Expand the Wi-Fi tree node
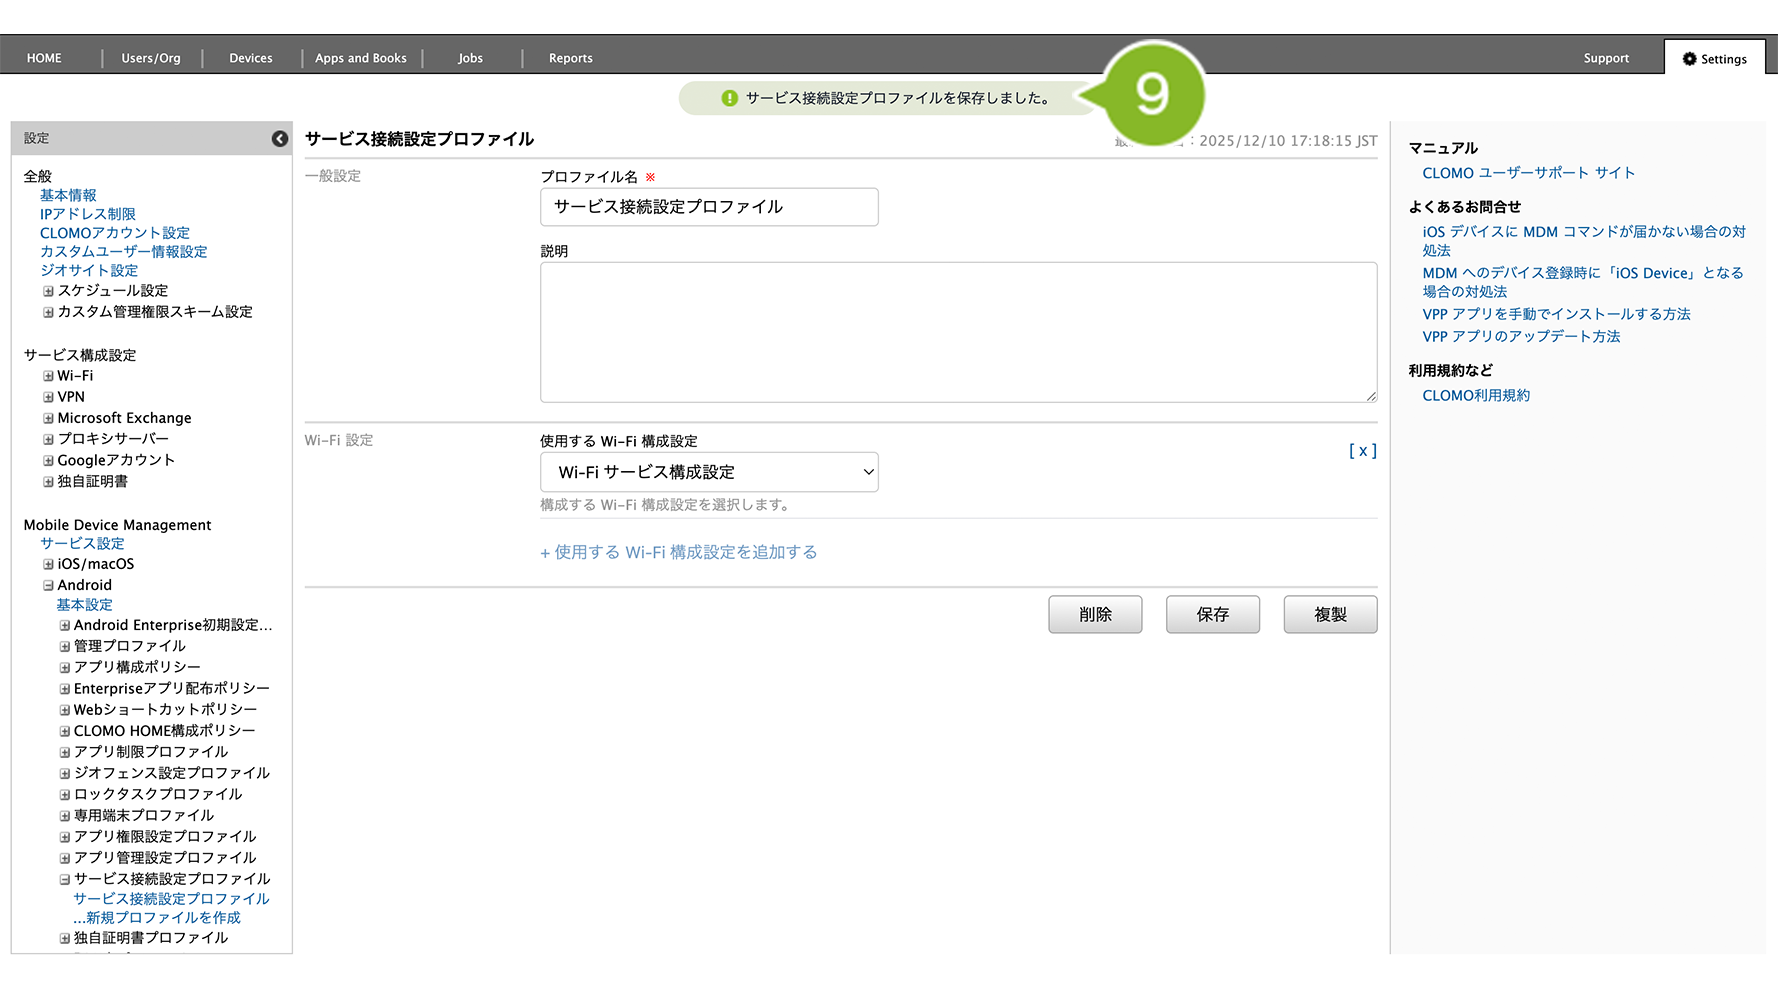 click(48, 377)
